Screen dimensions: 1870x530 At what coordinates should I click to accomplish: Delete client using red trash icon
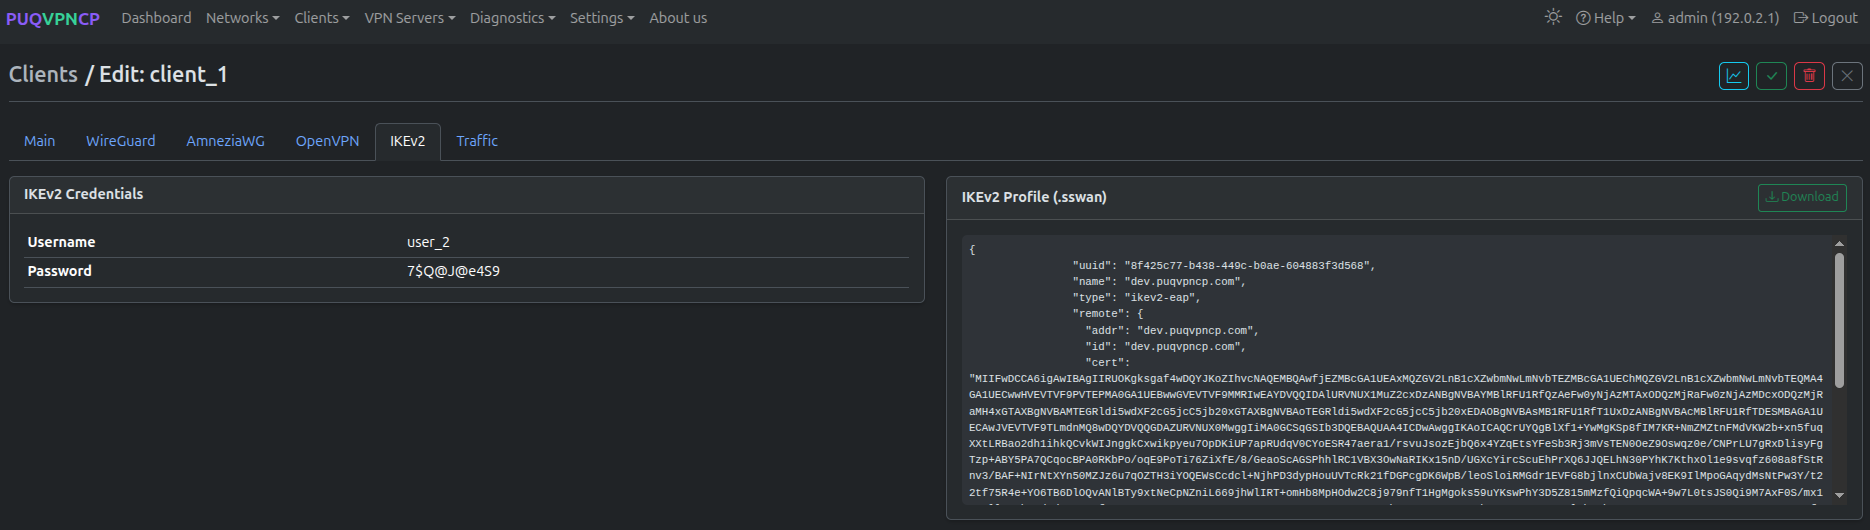tap(1809, 76)
